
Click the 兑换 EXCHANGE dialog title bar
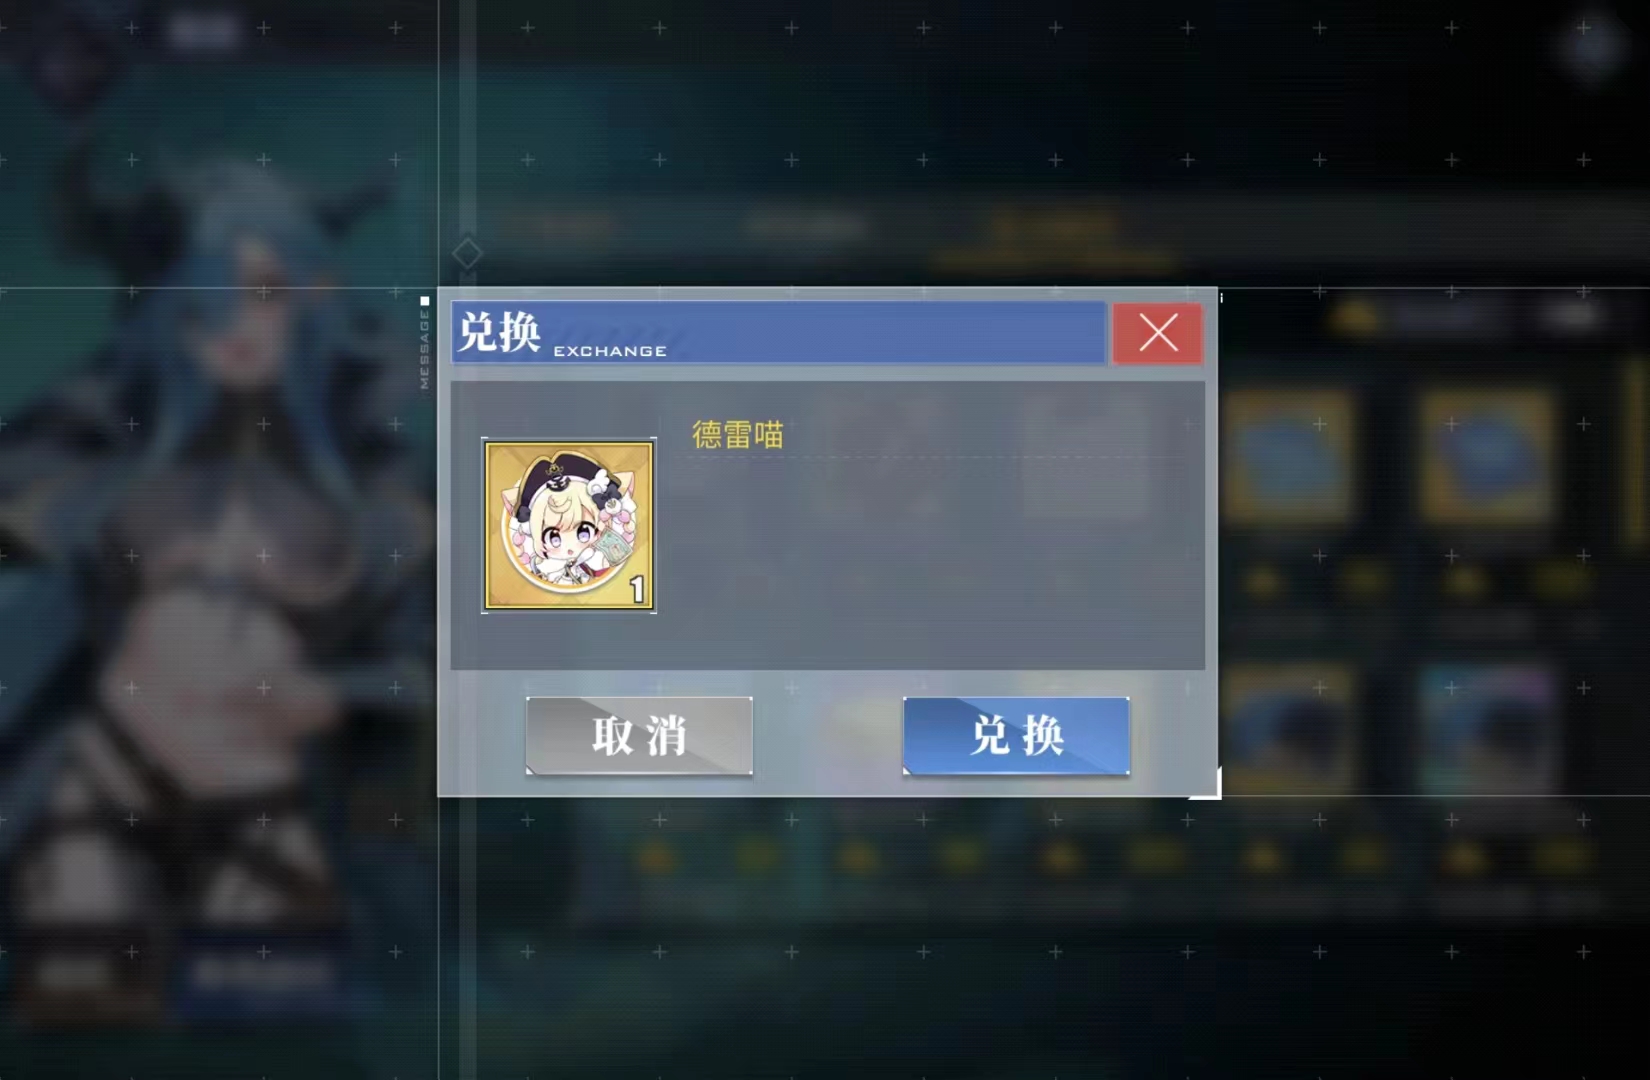pos(778,333)
